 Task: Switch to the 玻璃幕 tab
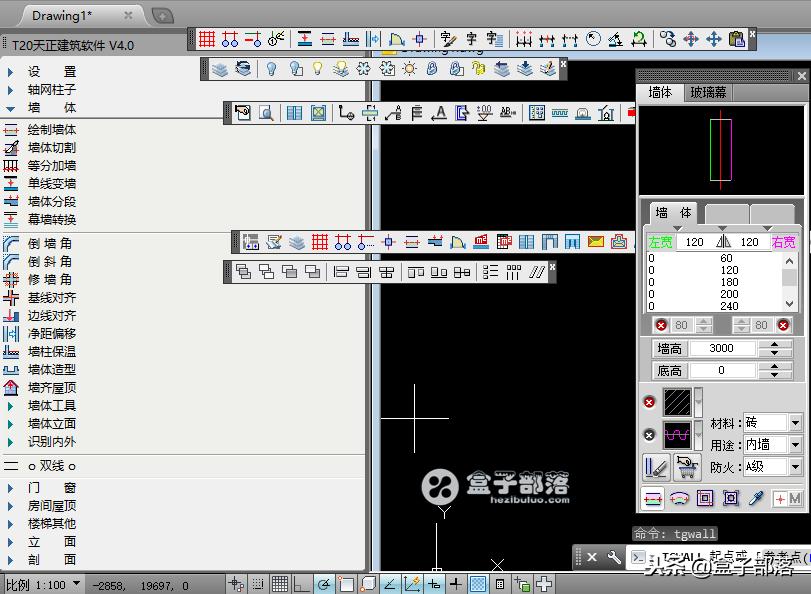click(x=708, y=92)
